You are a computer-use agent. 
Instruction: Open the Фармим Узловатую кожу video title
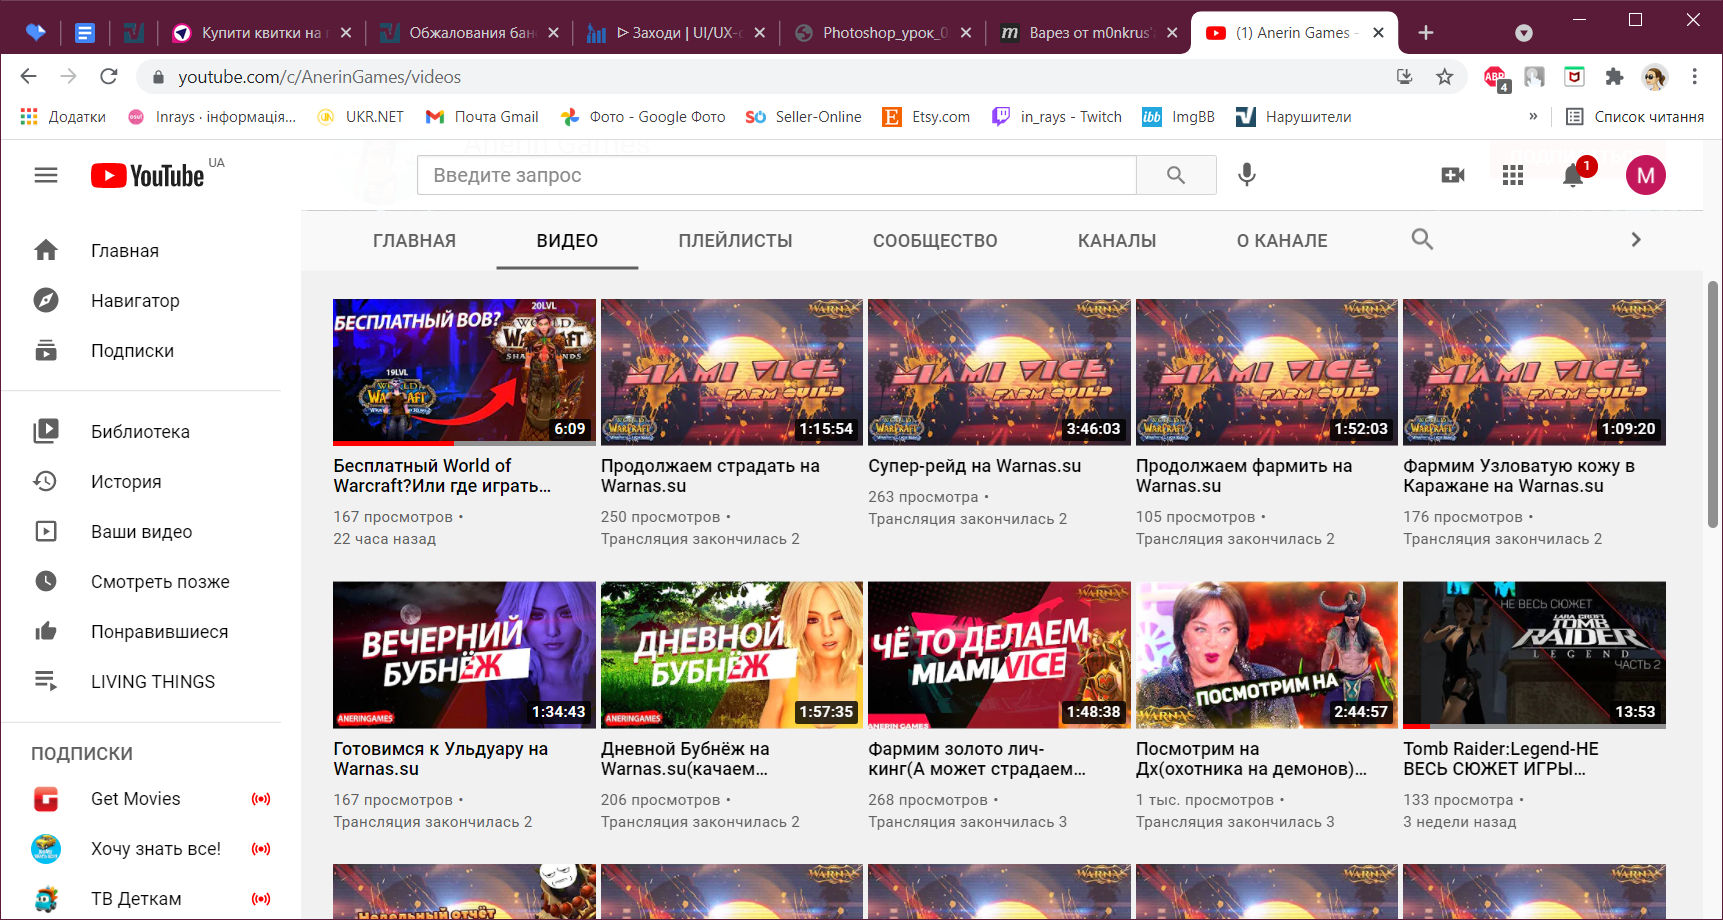coord(1519,476)
